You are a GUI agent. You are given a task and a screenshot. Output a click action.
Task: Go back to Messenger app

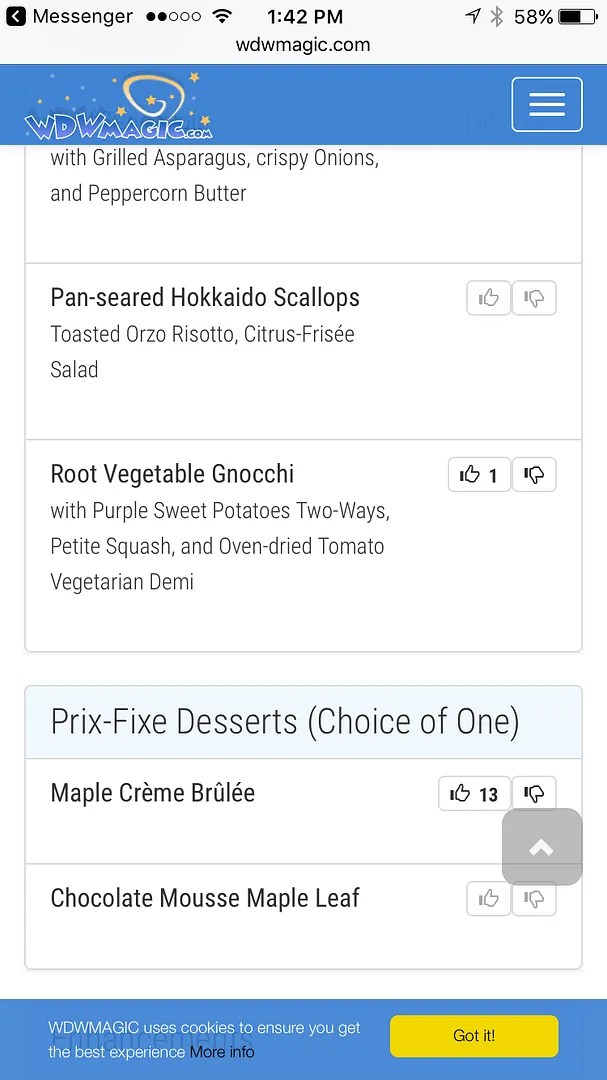(x=69, y=17)
